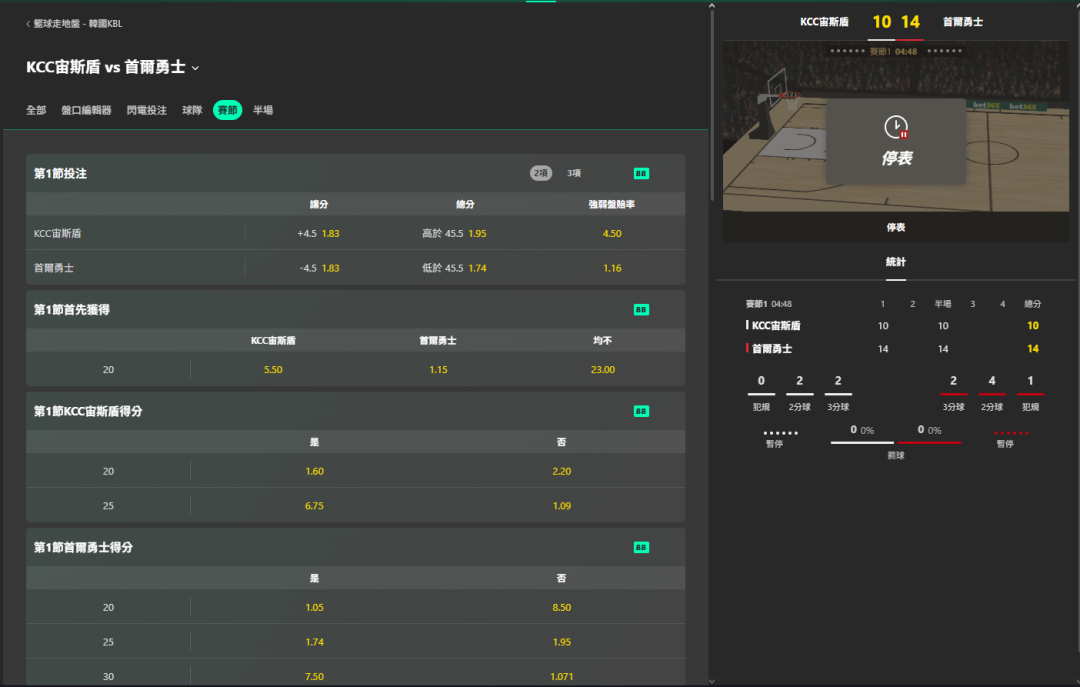Viewport: 1080px width, 687px height.
Task: Click the stopped-clock icon on the court
Action: coord(896,127)
